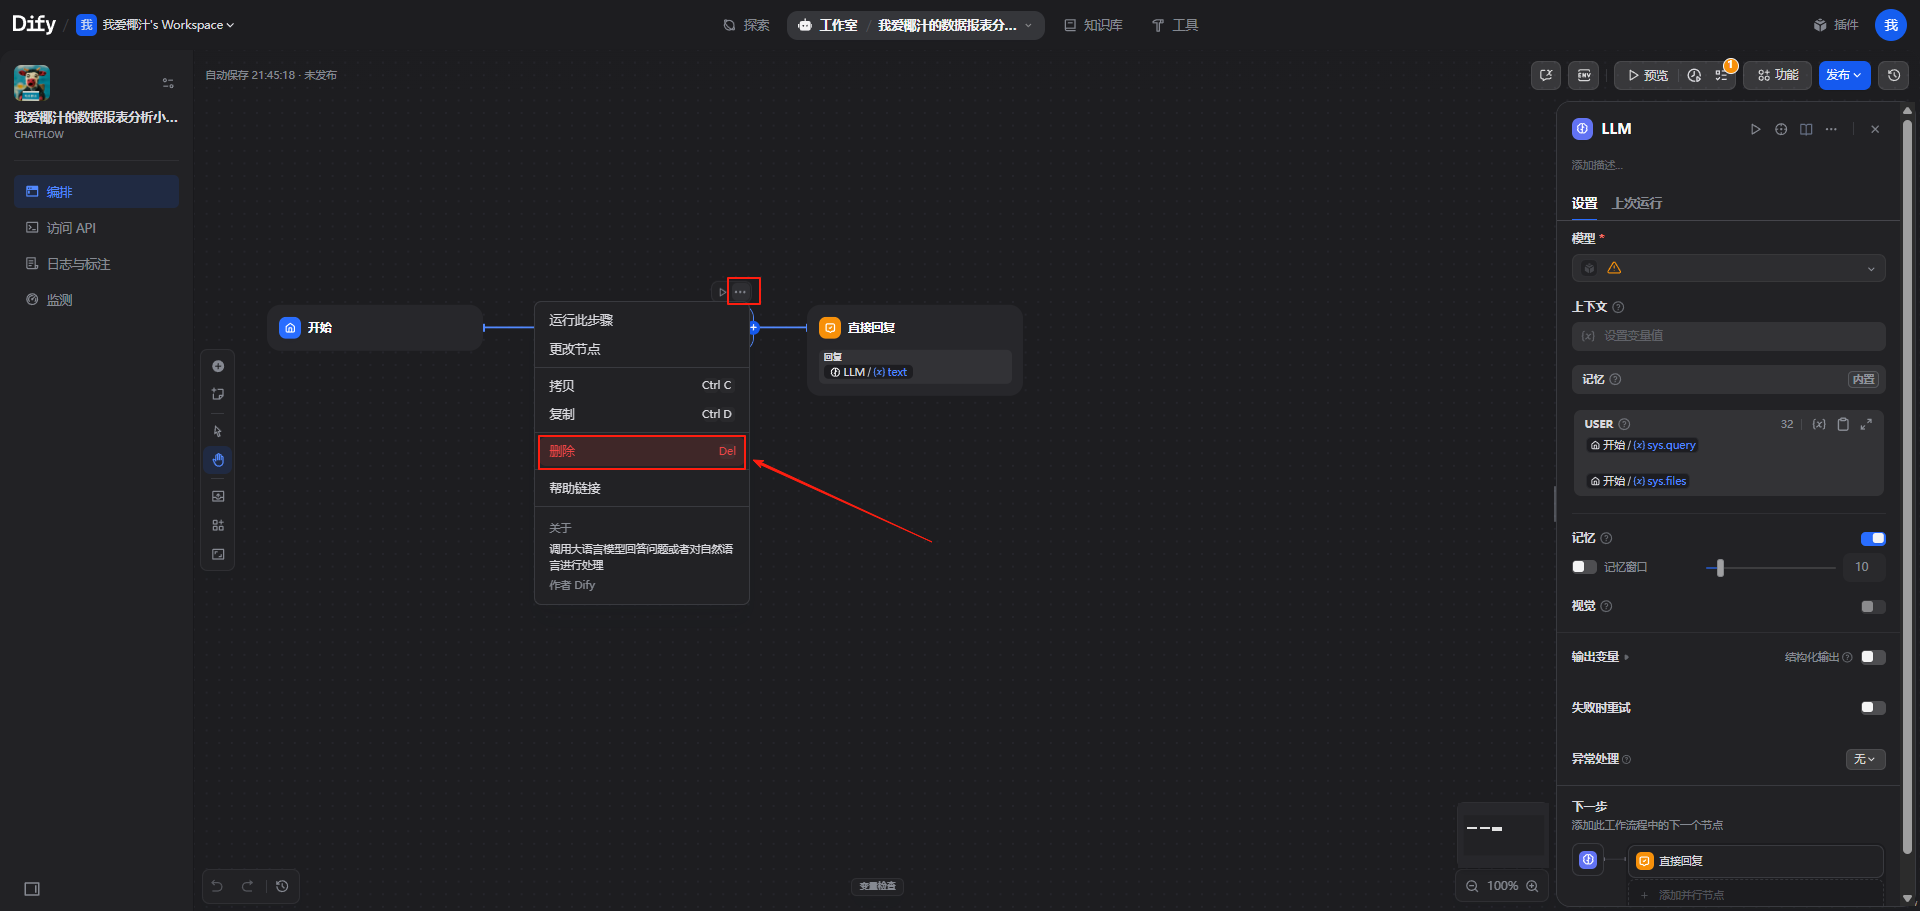The width and height of the screenshot is (1920, 911).
Task: Open 监测 monitoring in the sidebar
Action: pyautogui.click(x=96, y=300)
